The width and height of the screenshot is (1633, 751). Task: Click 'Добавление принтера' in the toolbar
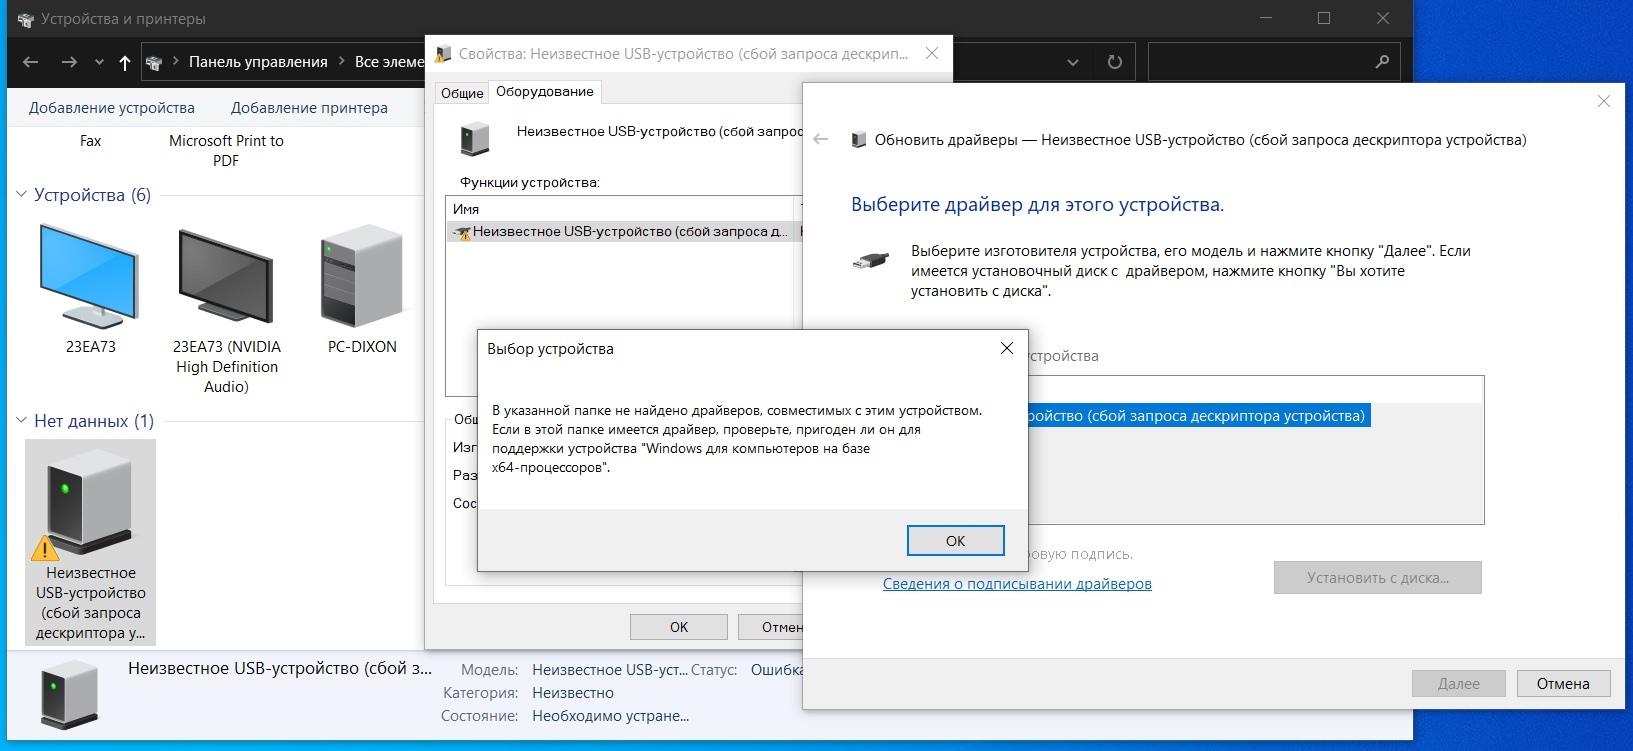[309, 108]
